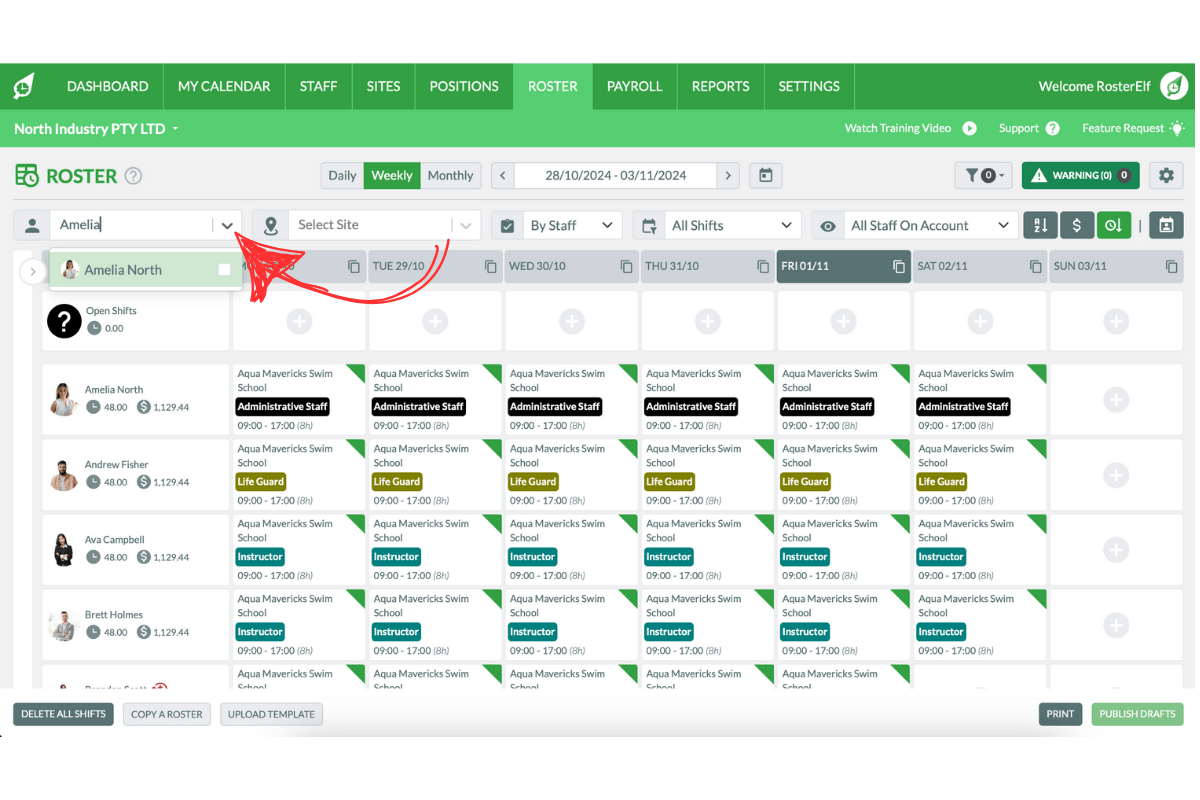Image resolution: width=1200 pixels, height=800 pixels.
Task: Copy shifts icon on FRI 01/11 header
Action: (899, 267)
